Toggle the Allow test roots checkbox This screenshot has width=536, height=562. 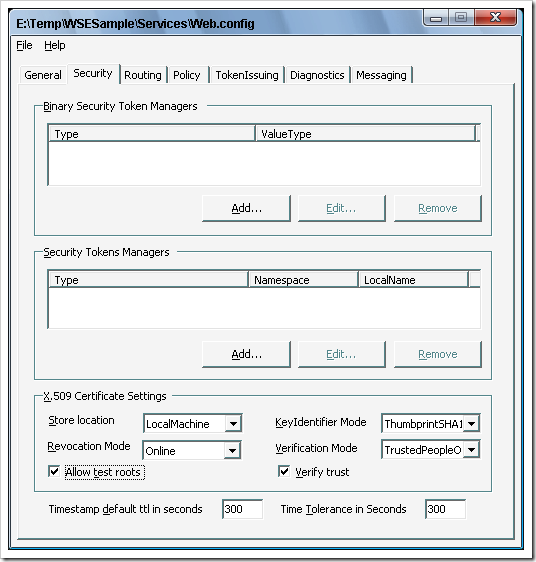(x=54, y=471)
